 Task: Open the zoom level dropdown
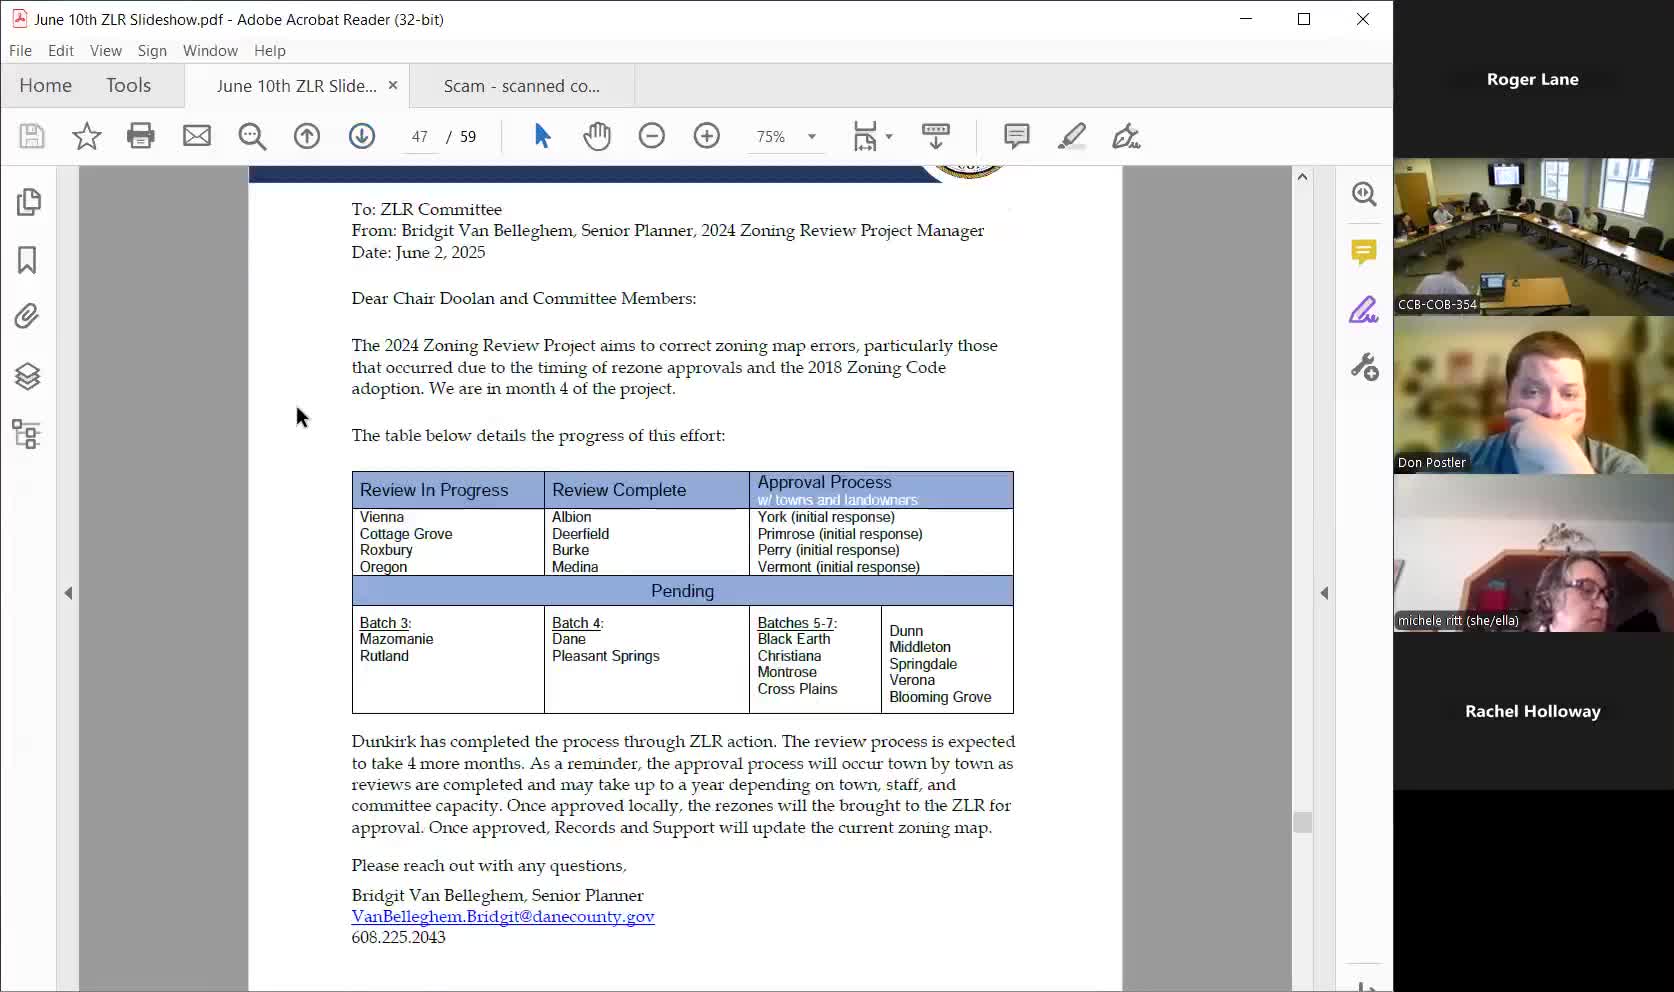[x=811, y=137]
